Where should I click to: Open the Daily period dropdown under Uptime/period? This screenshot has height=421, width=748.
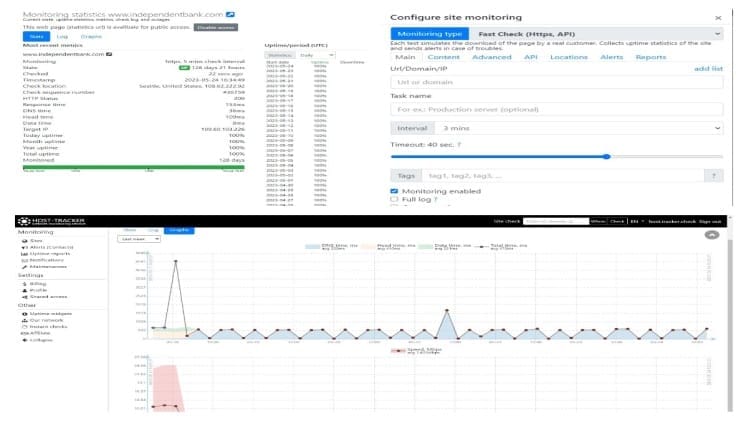[317, 55]
